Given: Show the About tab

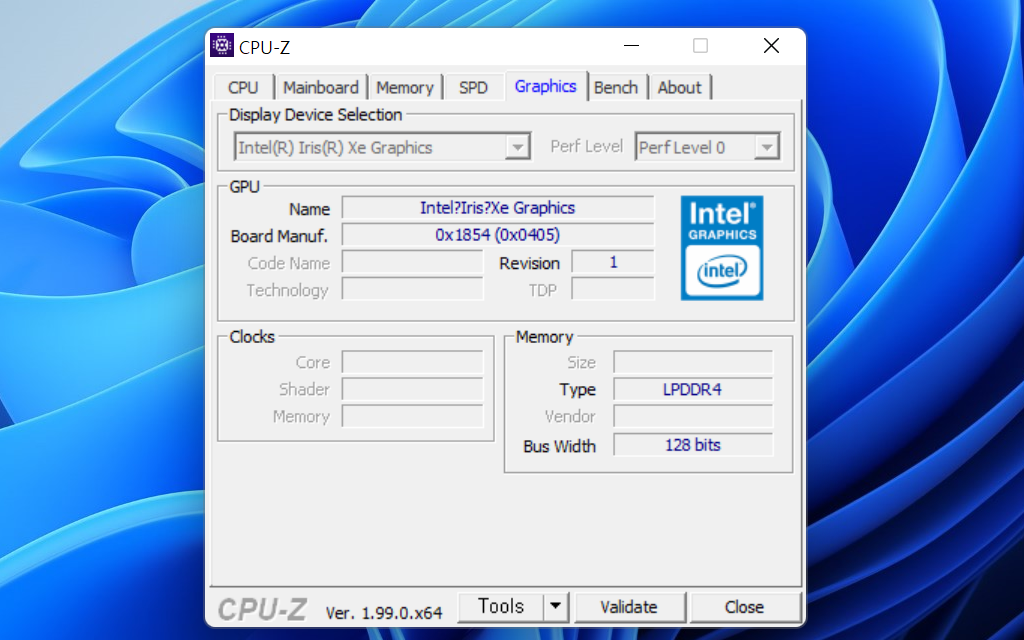Looking at the screenshot, I should [x=680, y=88].
